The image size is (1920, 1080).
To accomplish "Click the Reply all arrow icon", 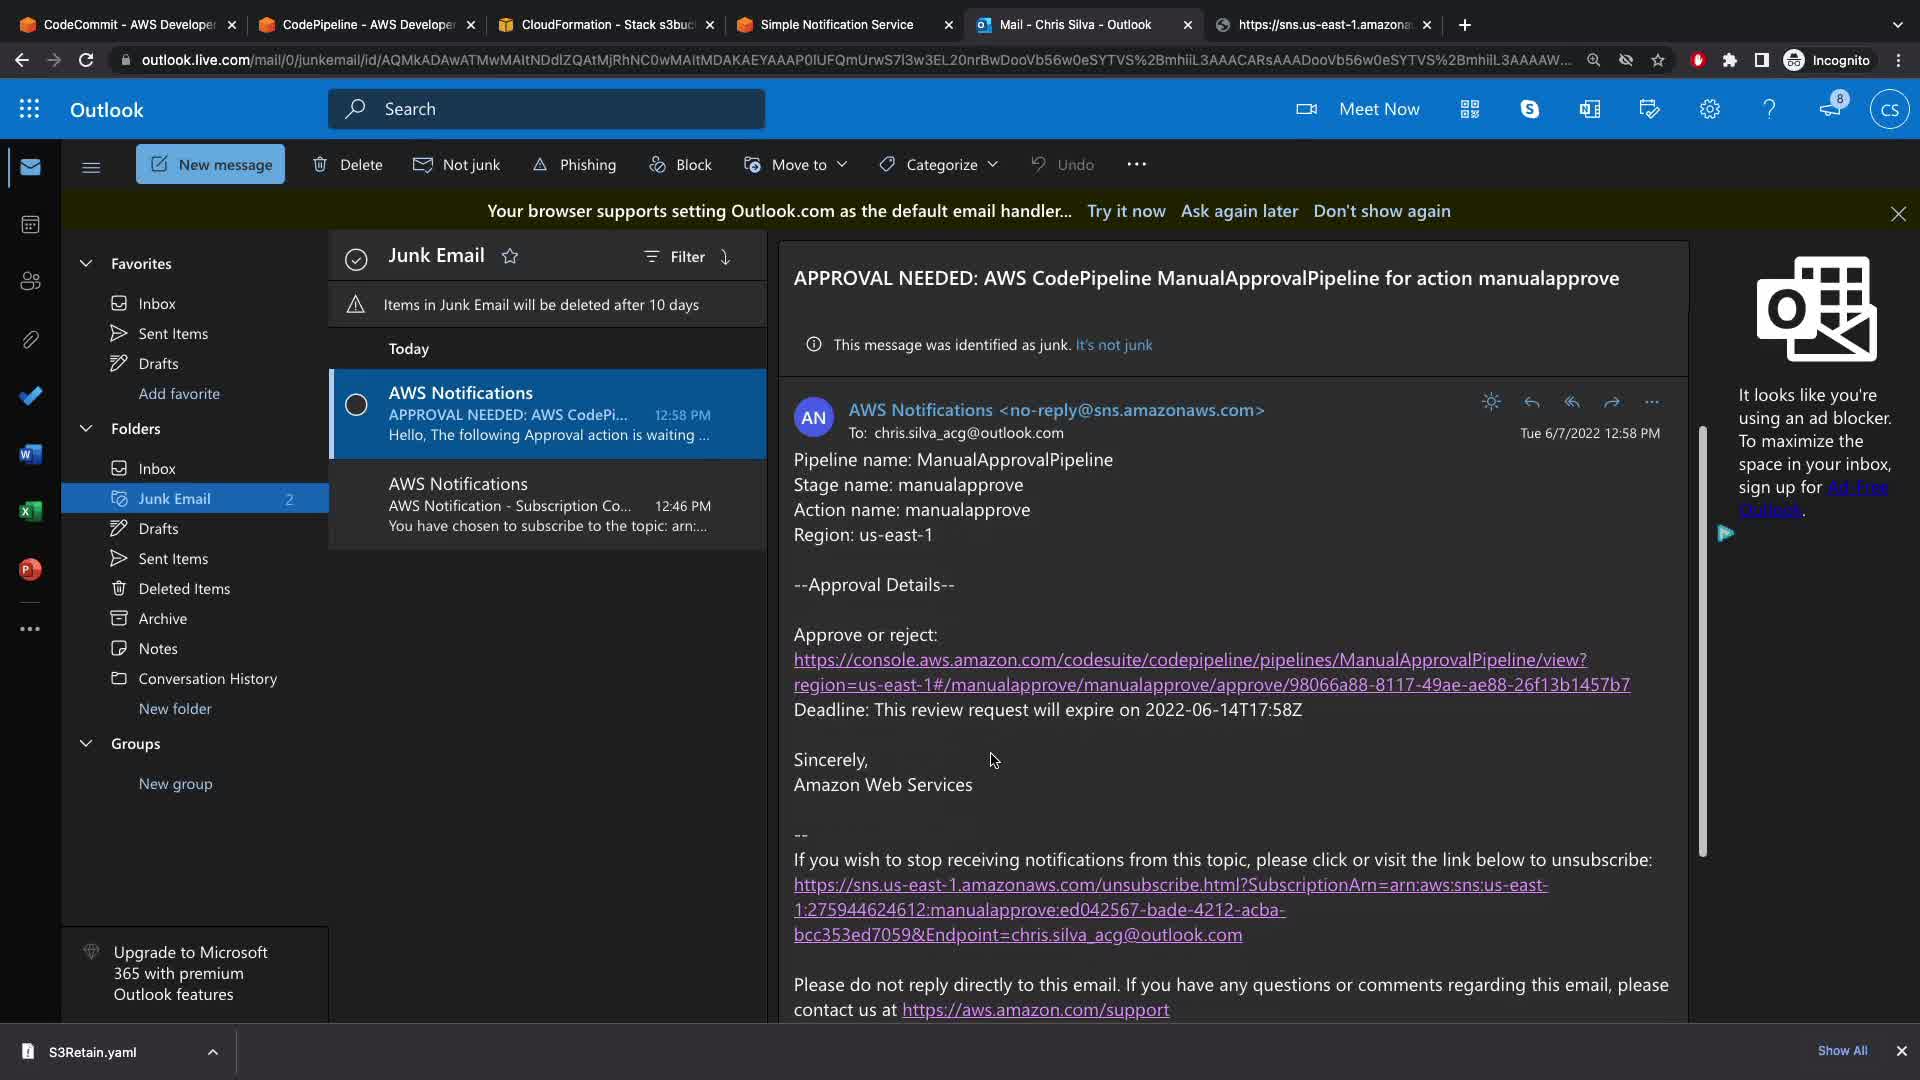I will click(1571, 402).
